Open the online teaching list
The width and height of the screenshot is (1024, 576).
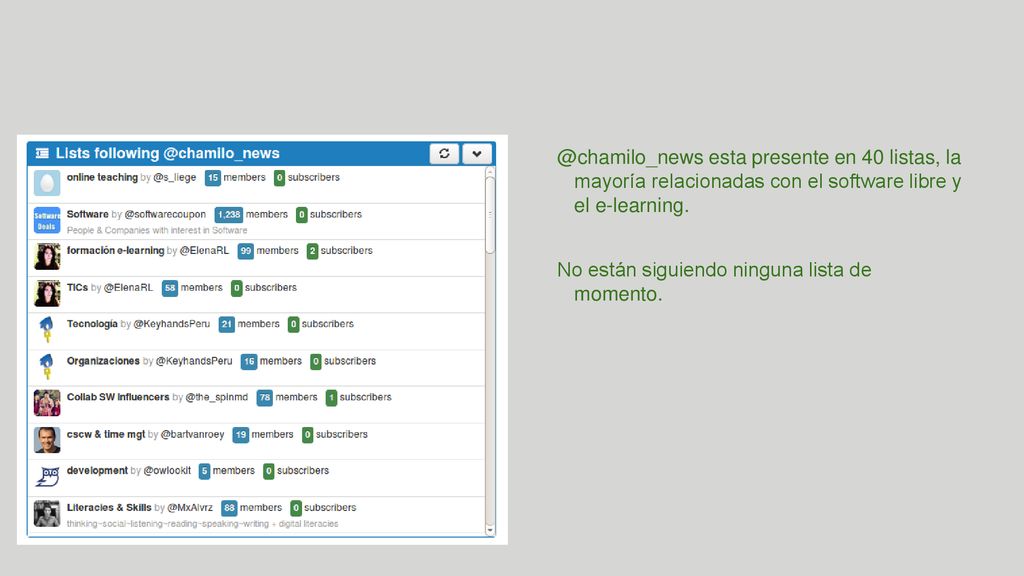click(102, 177)
